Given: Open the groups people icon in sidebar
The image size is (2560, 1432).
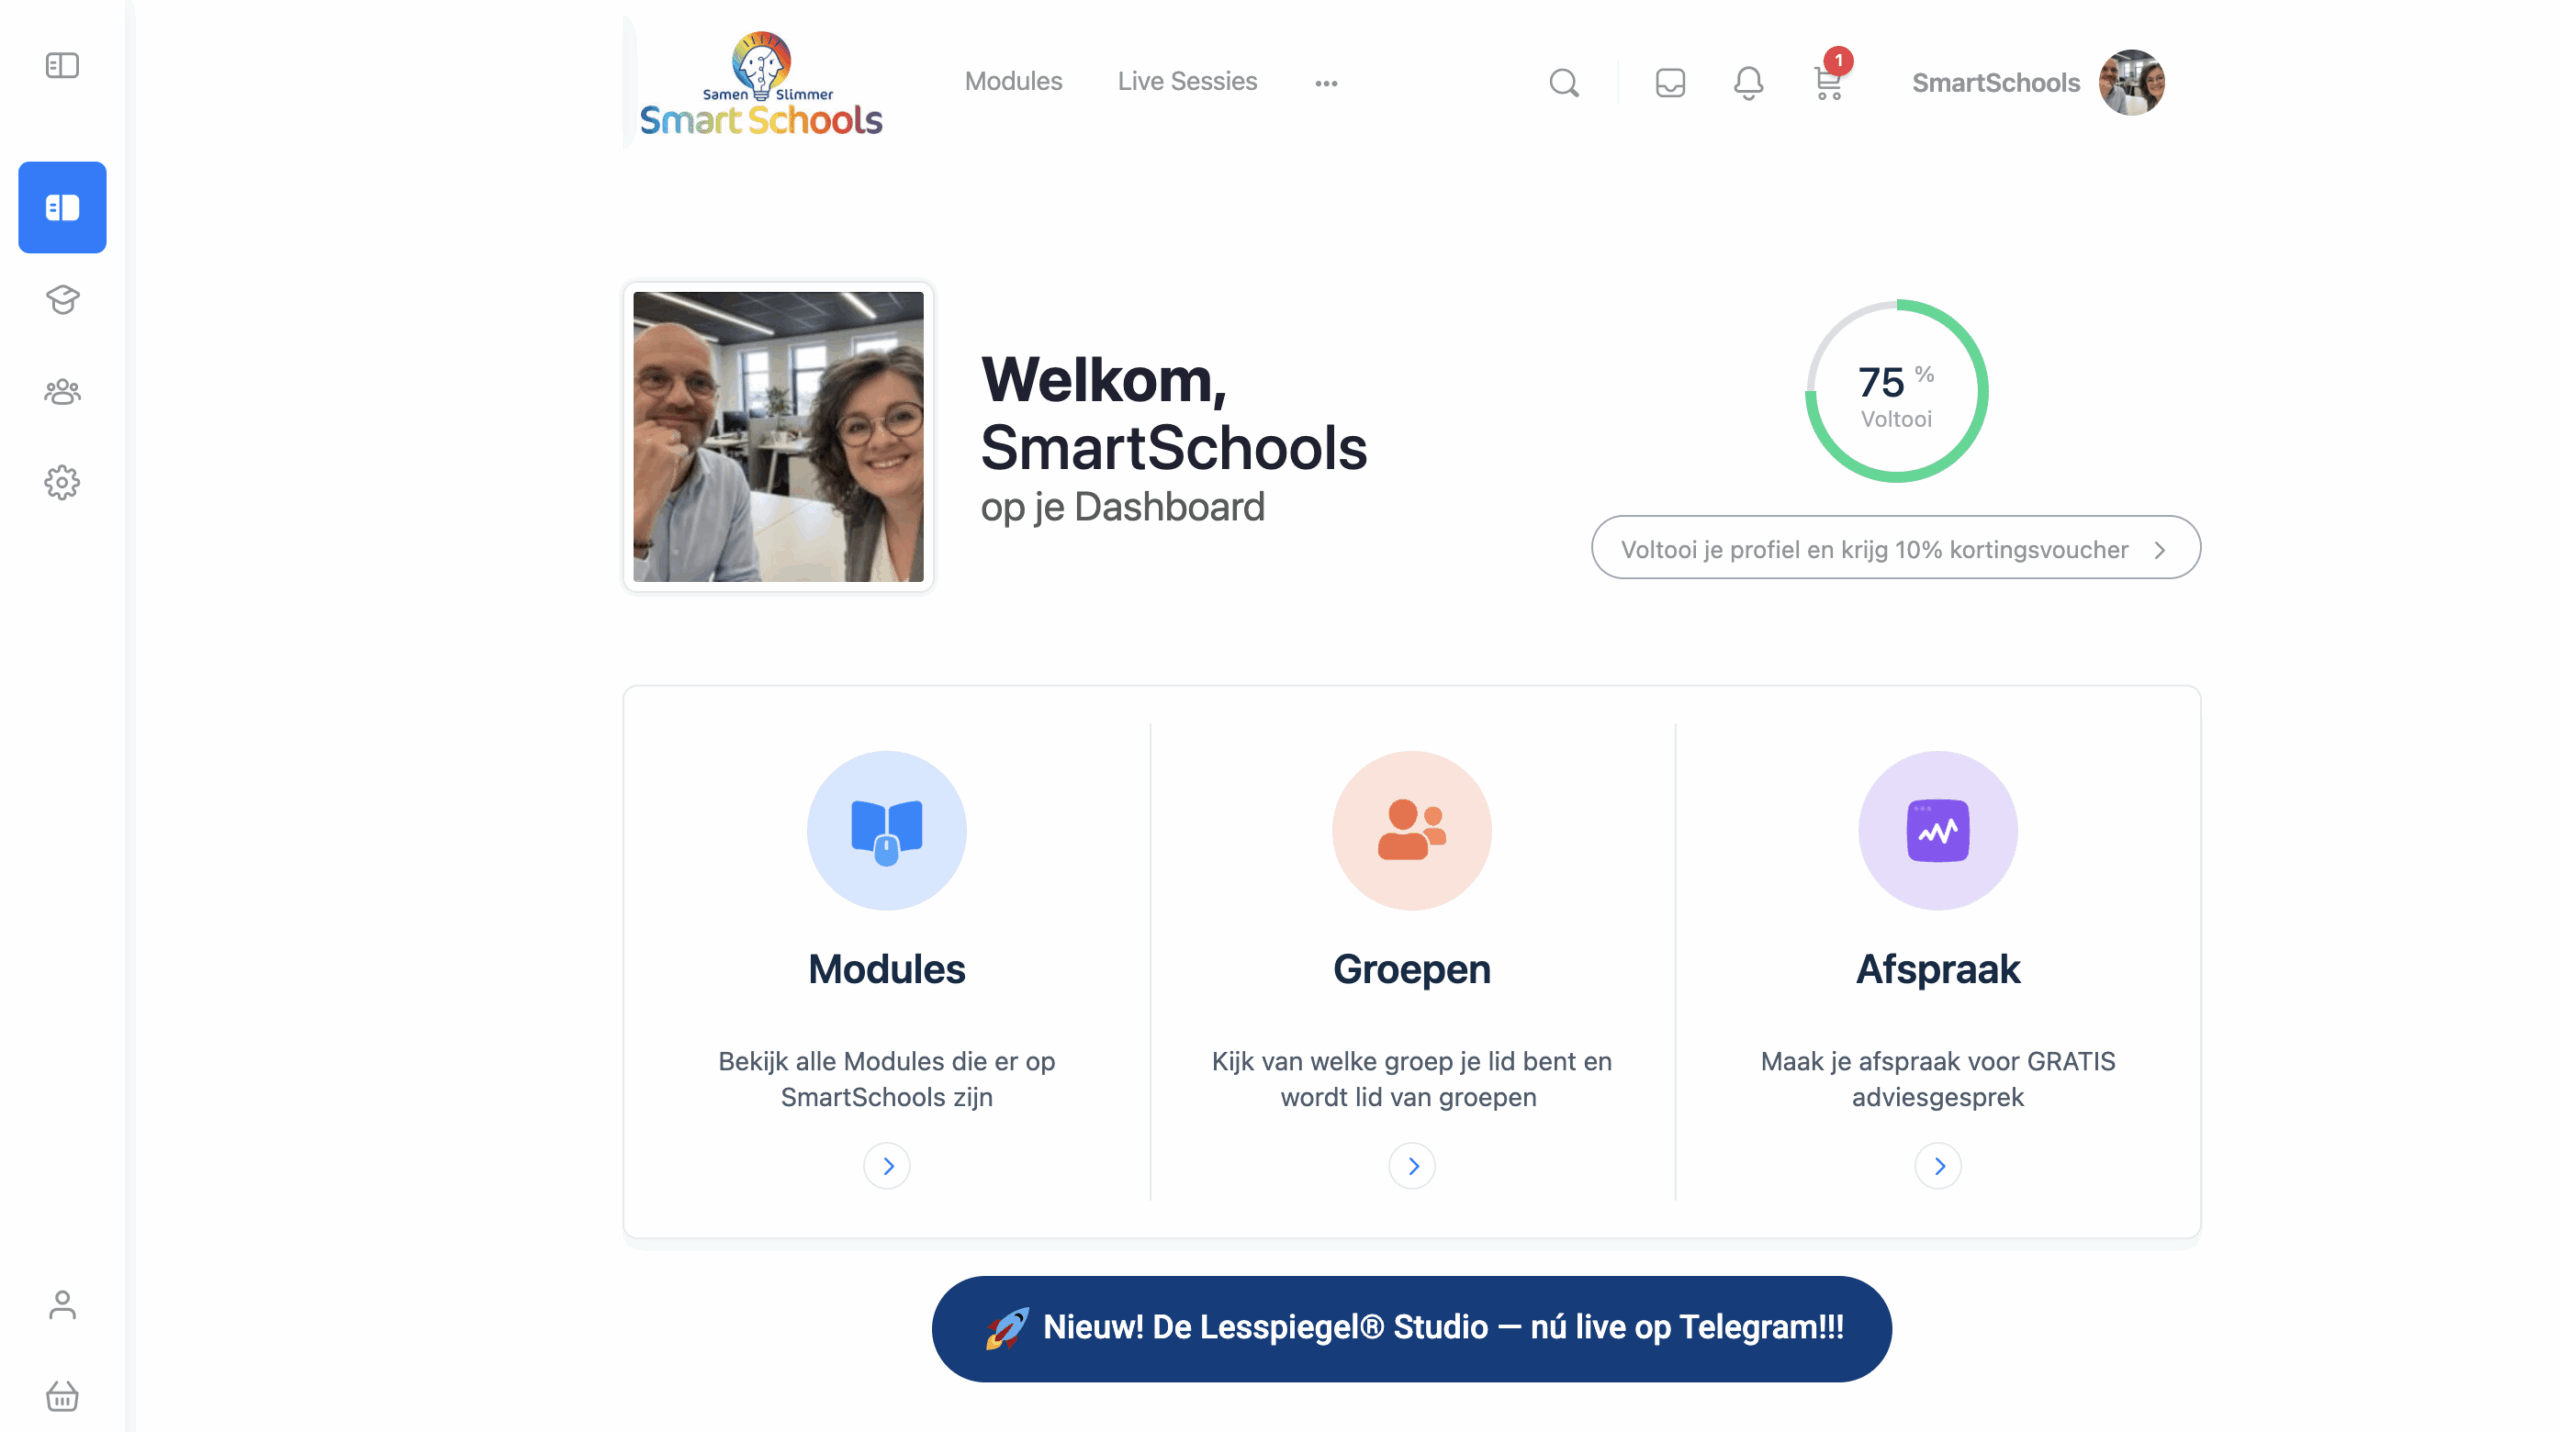Looking at the screenshot, I should pyautogui.click(x=62, y=391).
